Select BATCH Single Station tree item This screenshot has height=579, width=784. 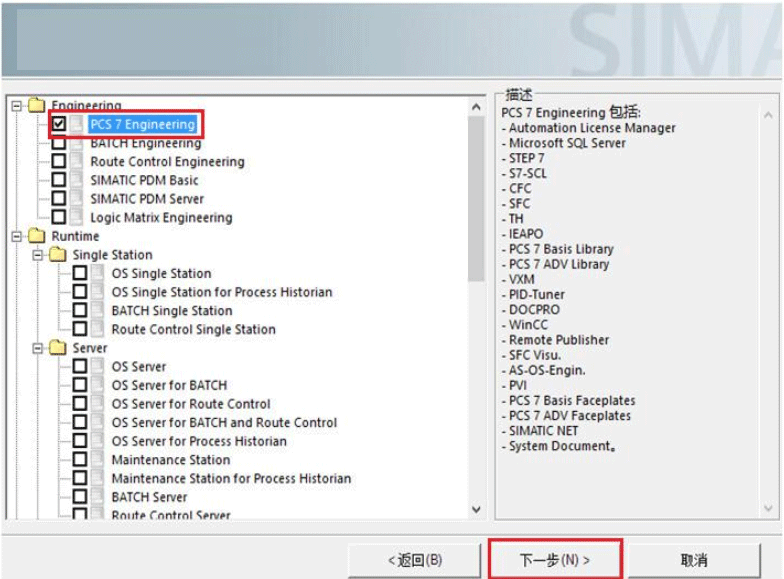172,310
